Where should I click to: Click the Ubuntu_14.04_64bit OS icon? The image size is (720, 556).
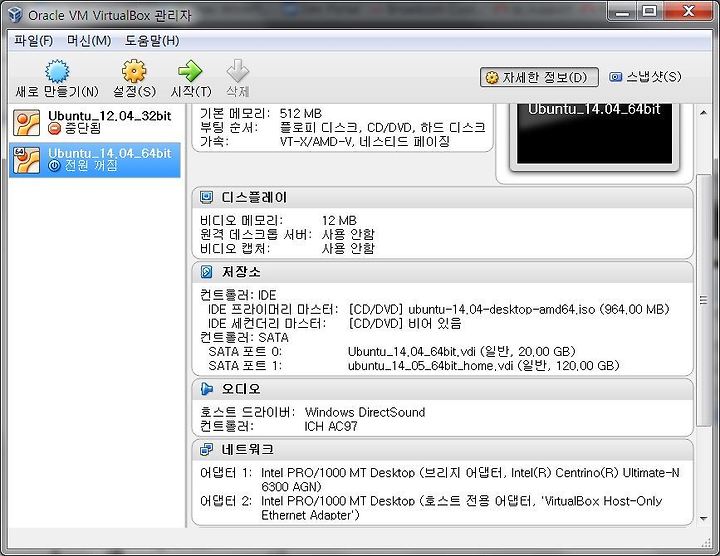pyautogui.click(x=26, y=160)
